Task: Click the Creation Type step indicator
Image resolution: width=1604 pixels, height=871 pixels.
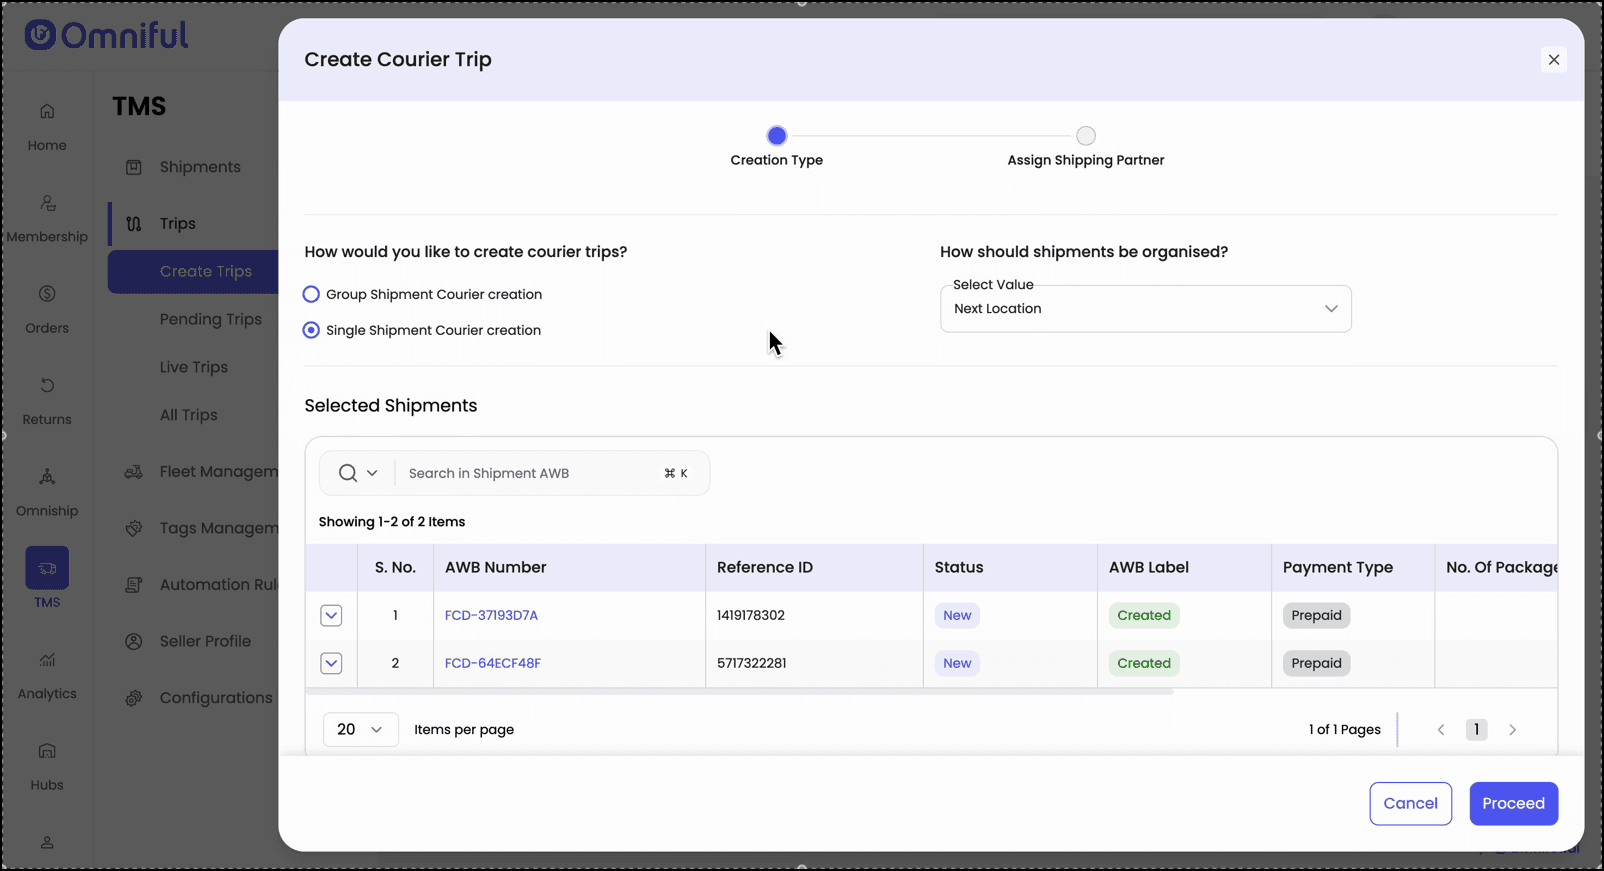Action: (776, 136)
